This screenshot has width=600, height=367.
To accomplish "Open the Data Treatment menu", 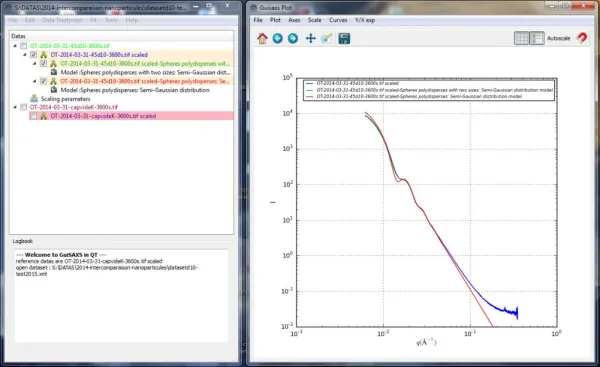I will coord(62,20).
